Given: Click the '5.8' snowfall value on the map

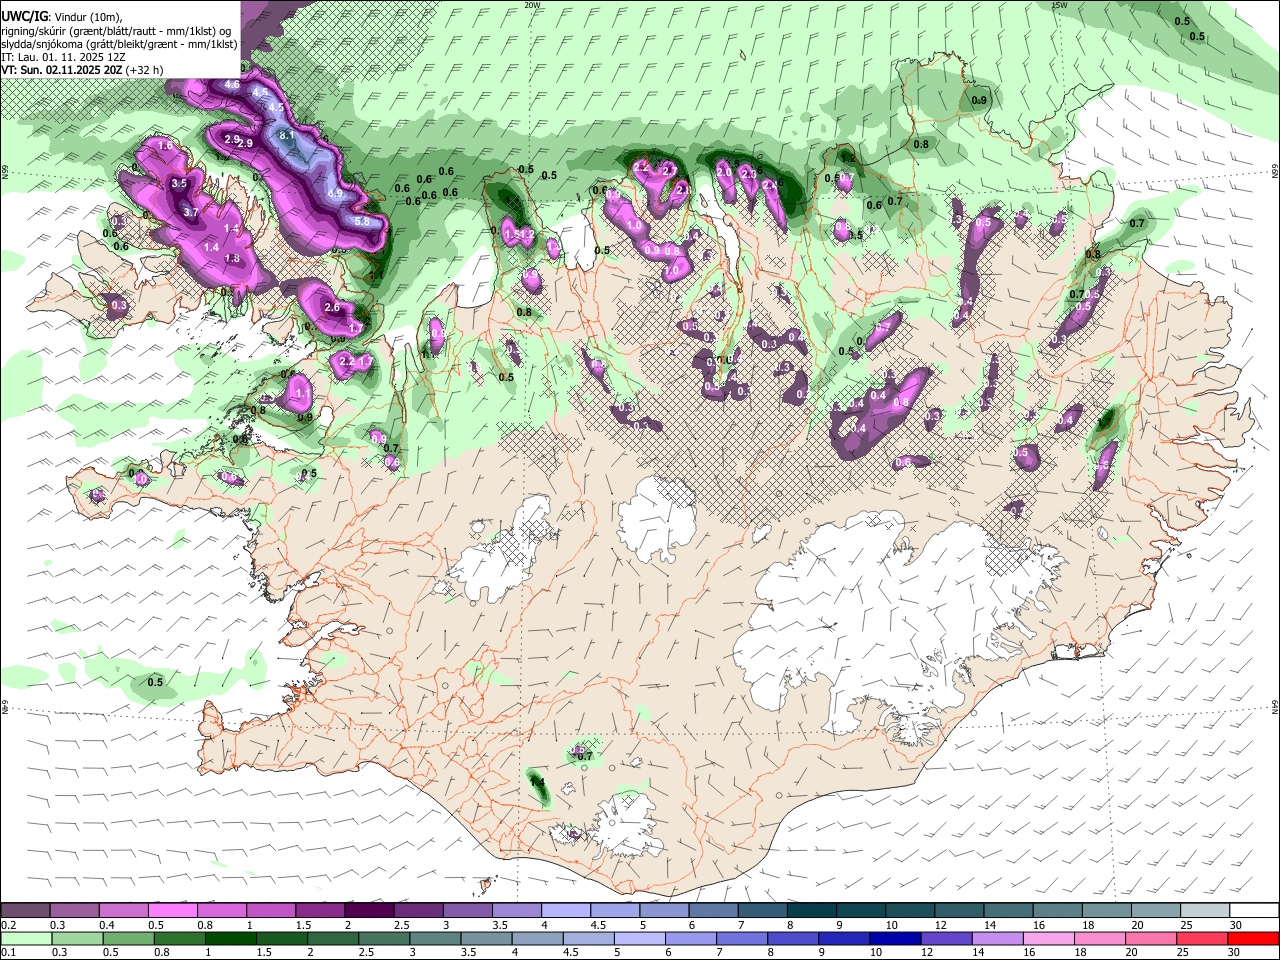Looking at the screenshot, I should click(x=362, y=221).
